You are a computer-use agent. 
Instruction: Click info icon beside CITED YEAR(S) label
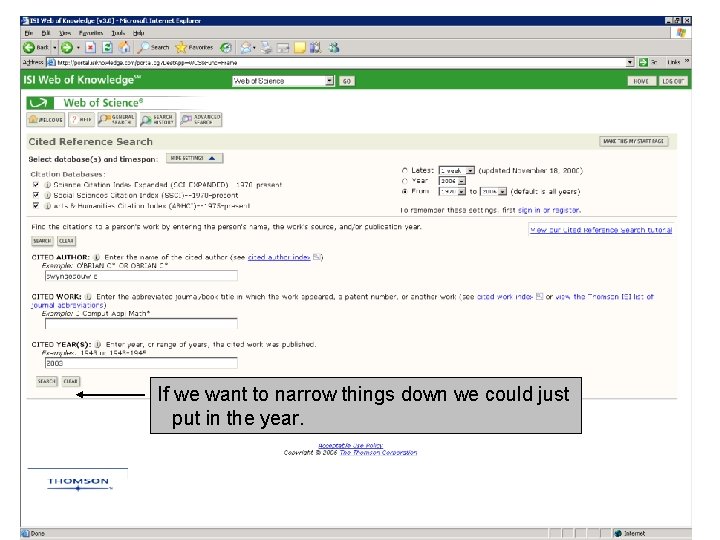tap(98, 344)
